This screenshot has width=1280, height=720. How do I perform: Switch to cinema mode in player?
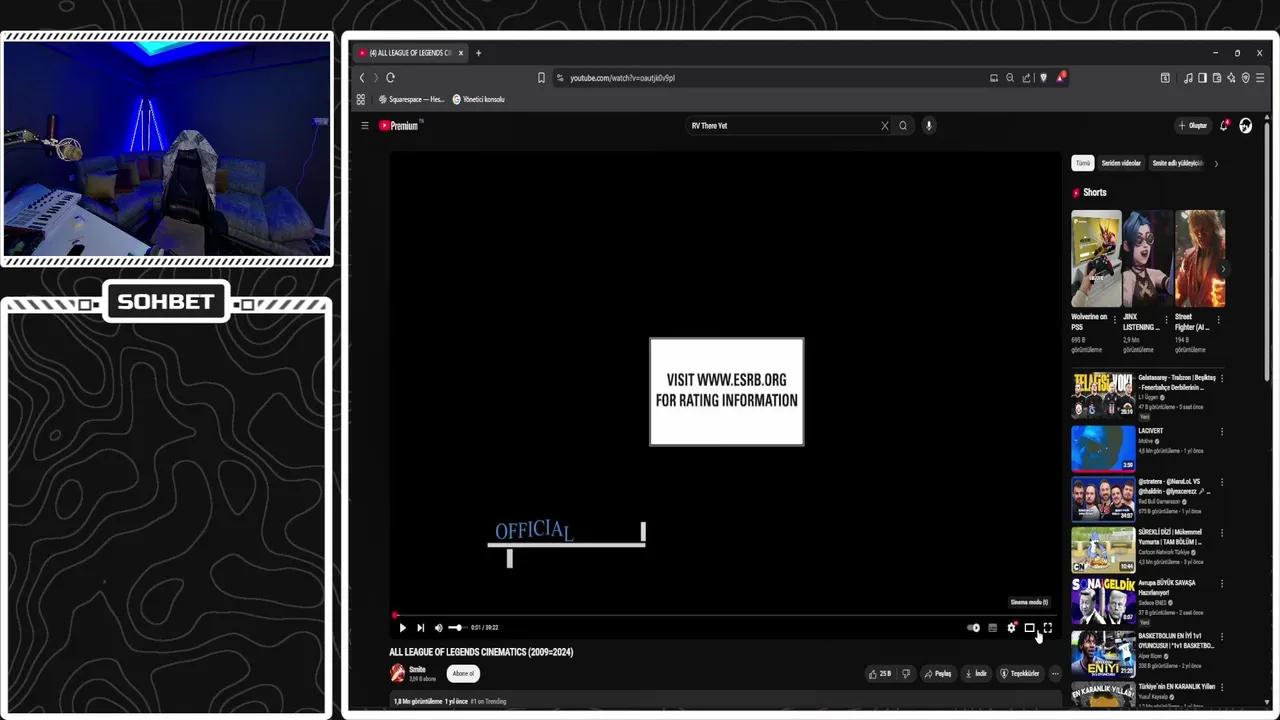(1029, 628)
